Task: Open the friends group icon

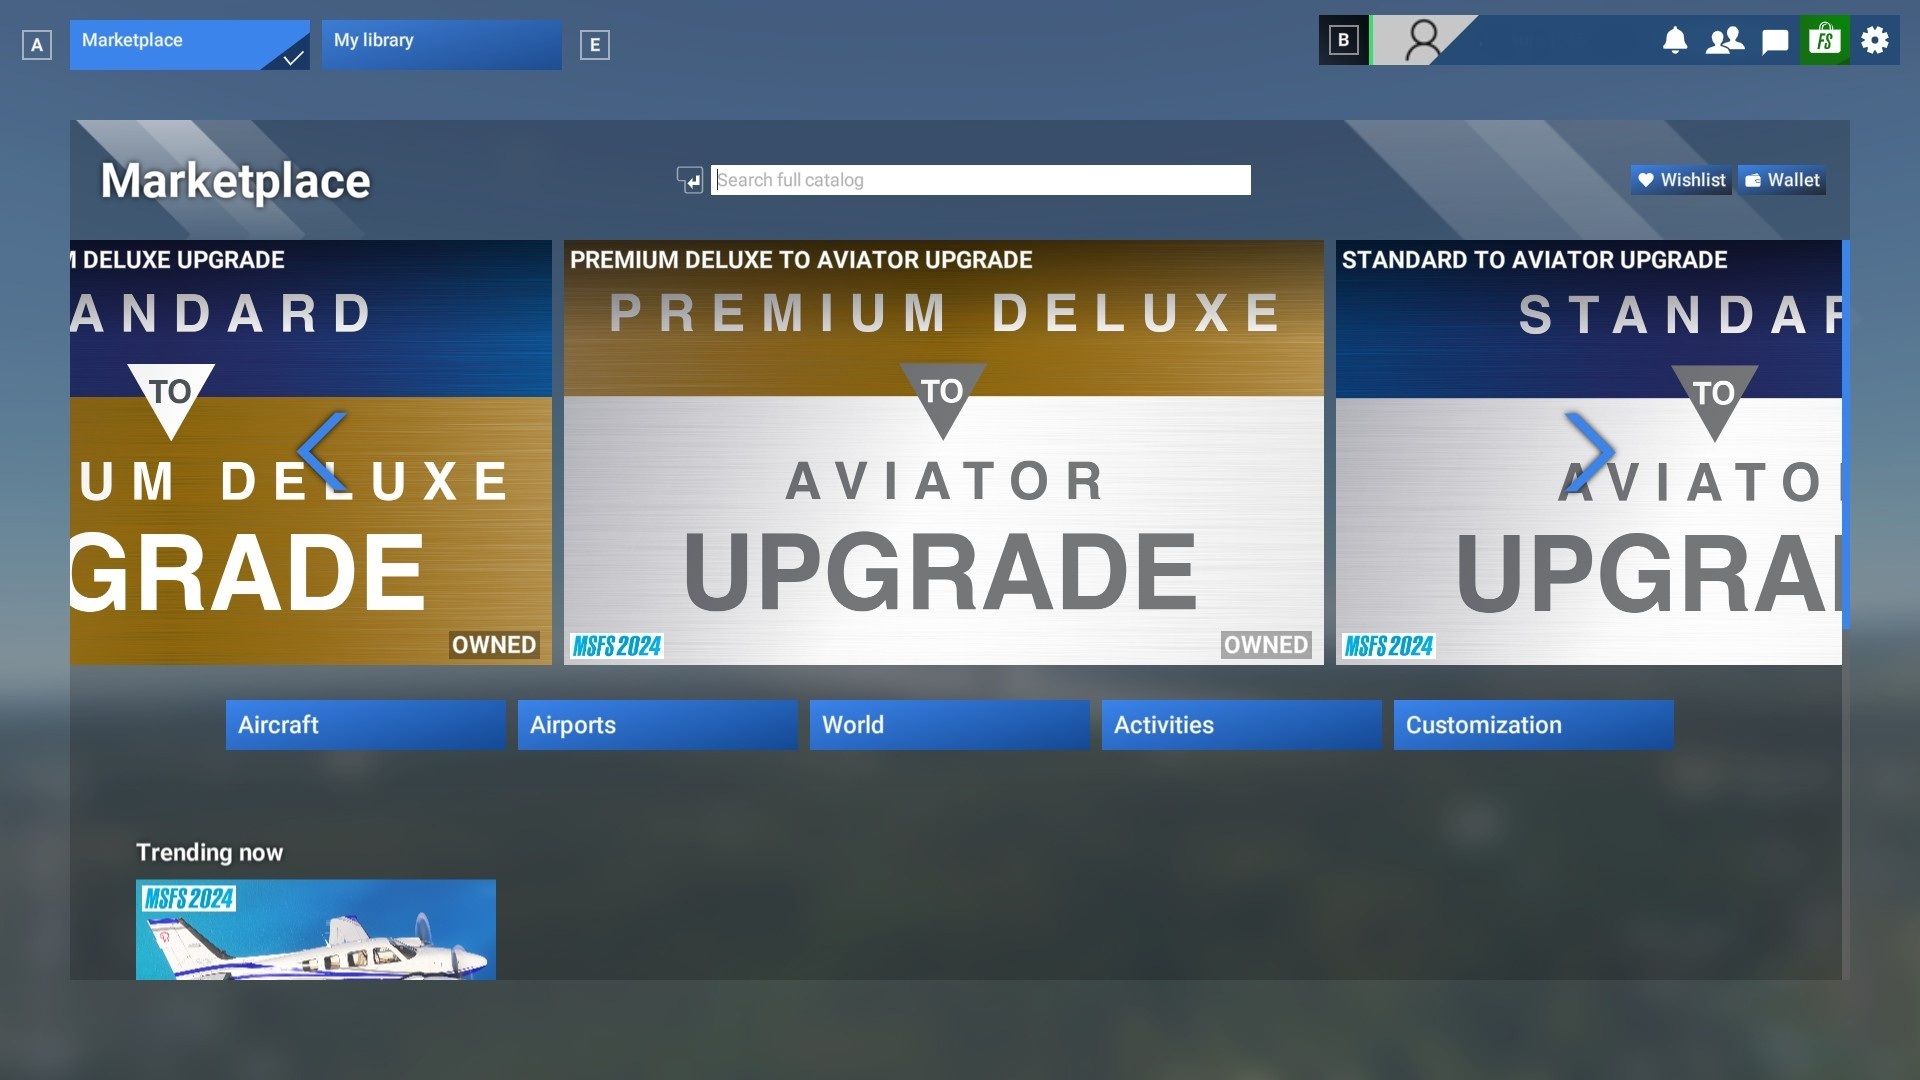Action: tap(1725, 41)
